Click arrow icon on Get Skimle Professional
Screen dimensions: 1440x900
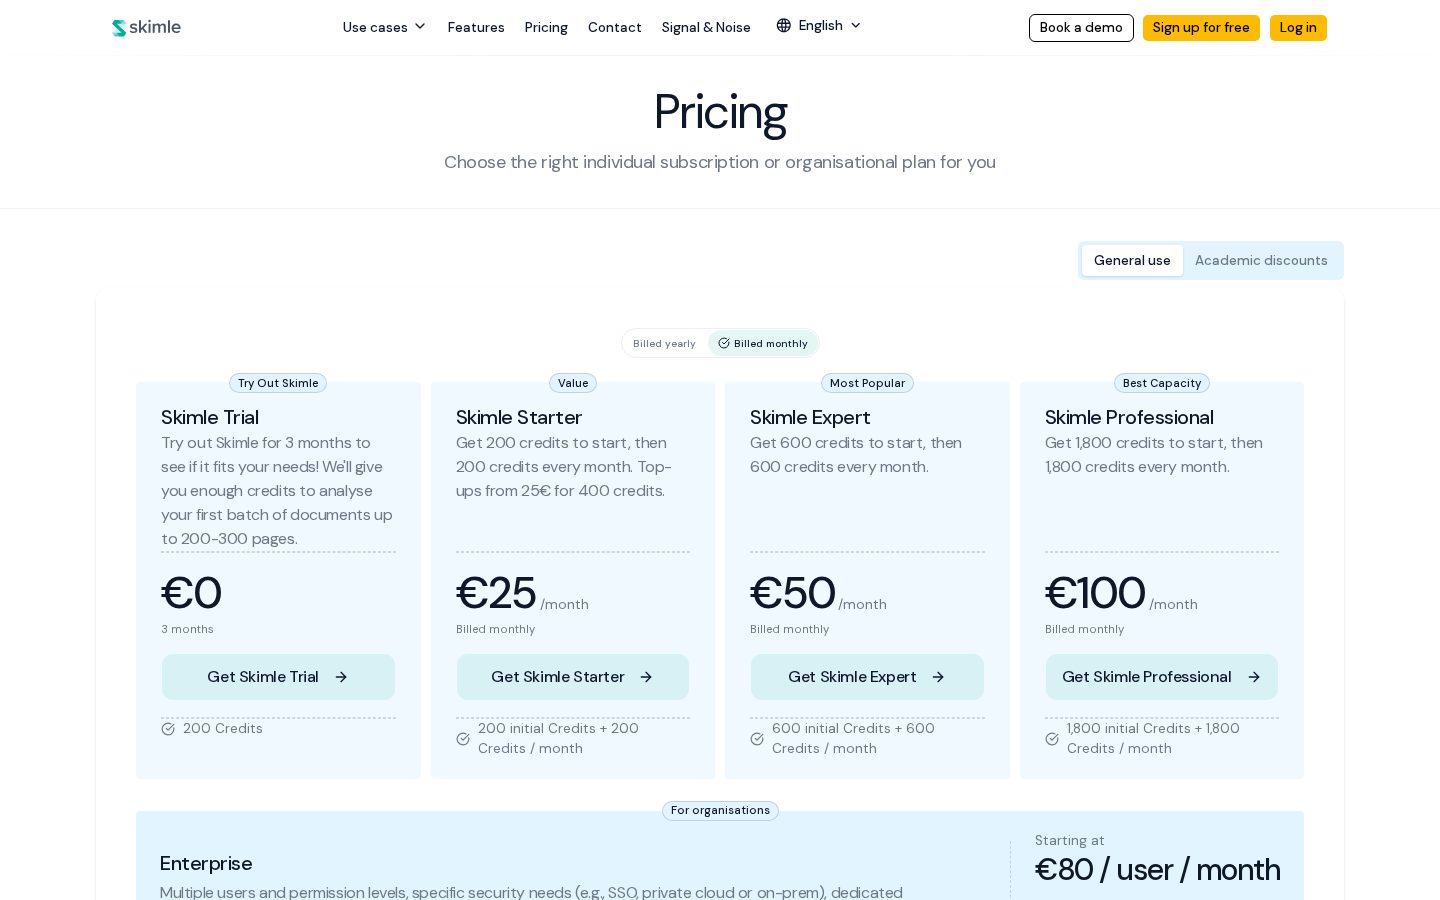[1254, 677]
